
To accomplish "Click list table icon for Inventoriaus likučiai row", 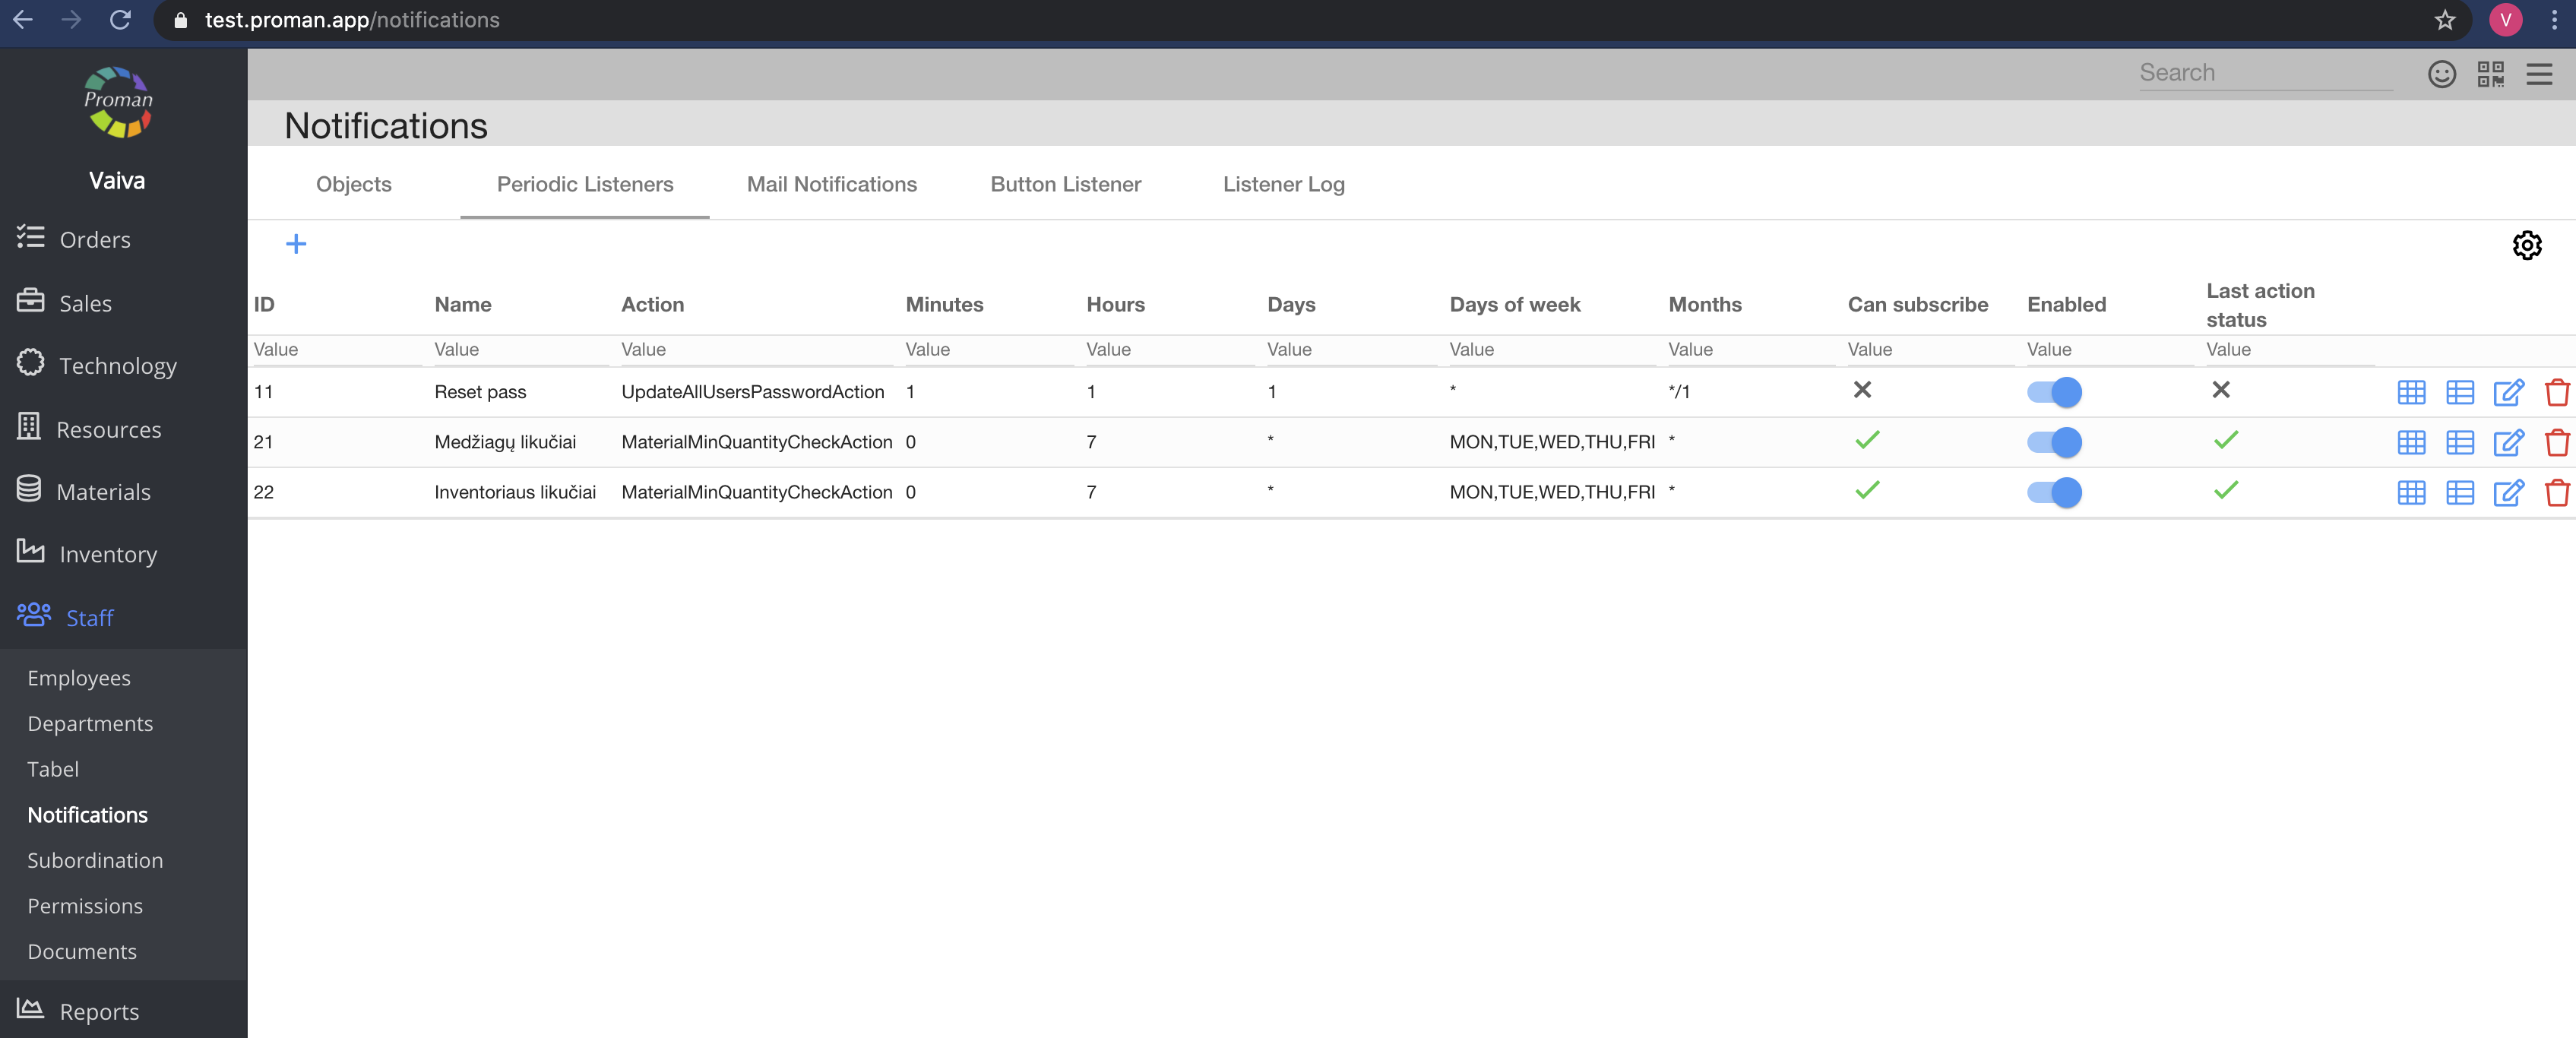I will [2459, 492].
